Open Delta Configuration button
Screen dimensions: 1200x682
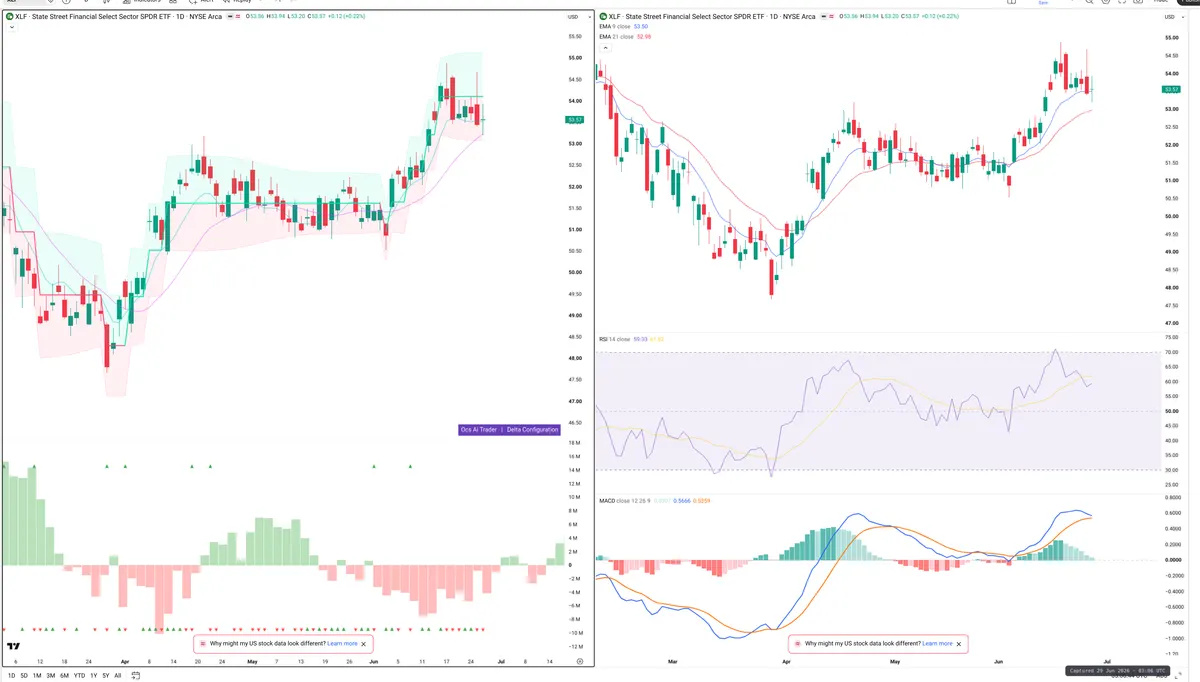532,430
